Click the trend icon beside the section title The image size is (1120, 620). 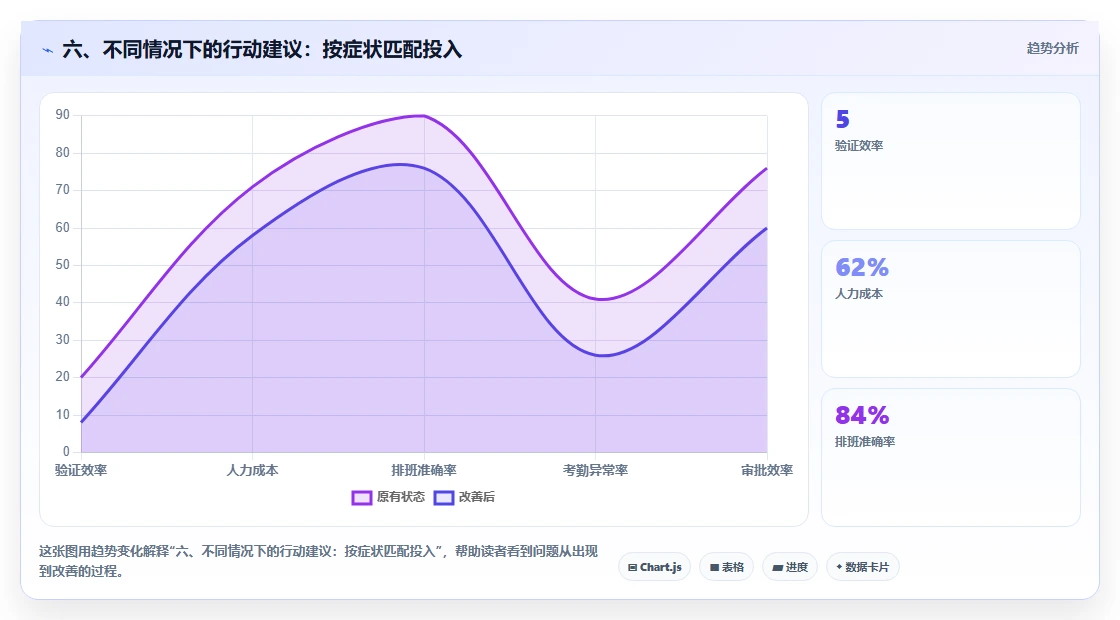(x=47, y=50)
